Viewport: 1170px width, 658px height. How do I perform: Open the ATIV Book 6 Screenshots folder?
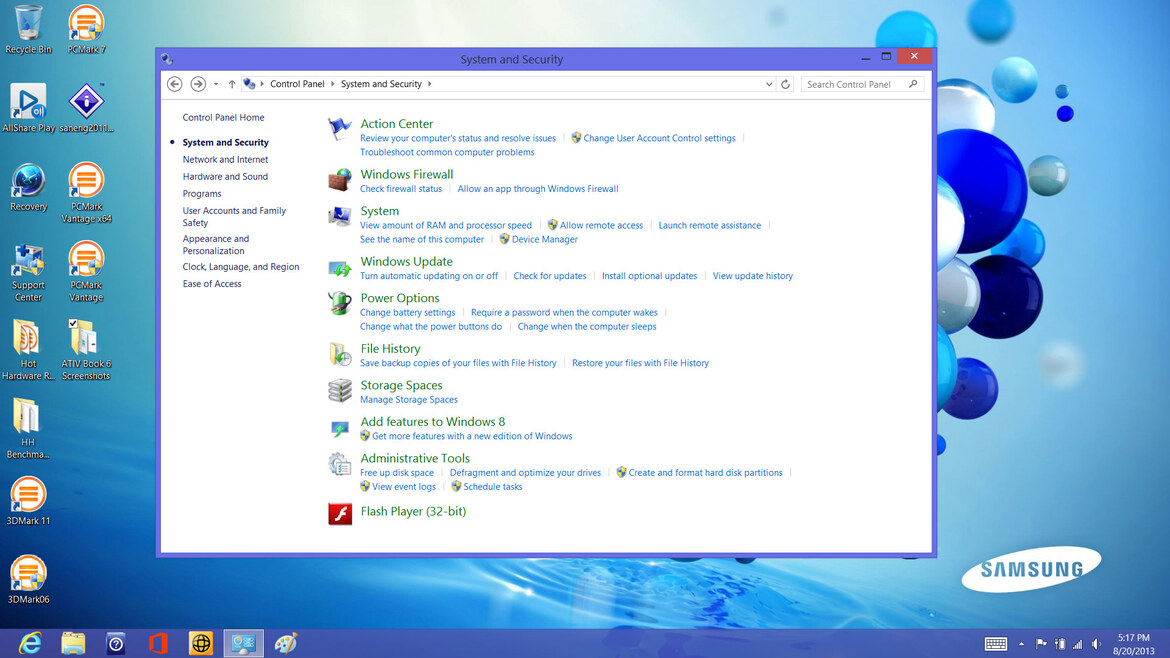point(87,351)
